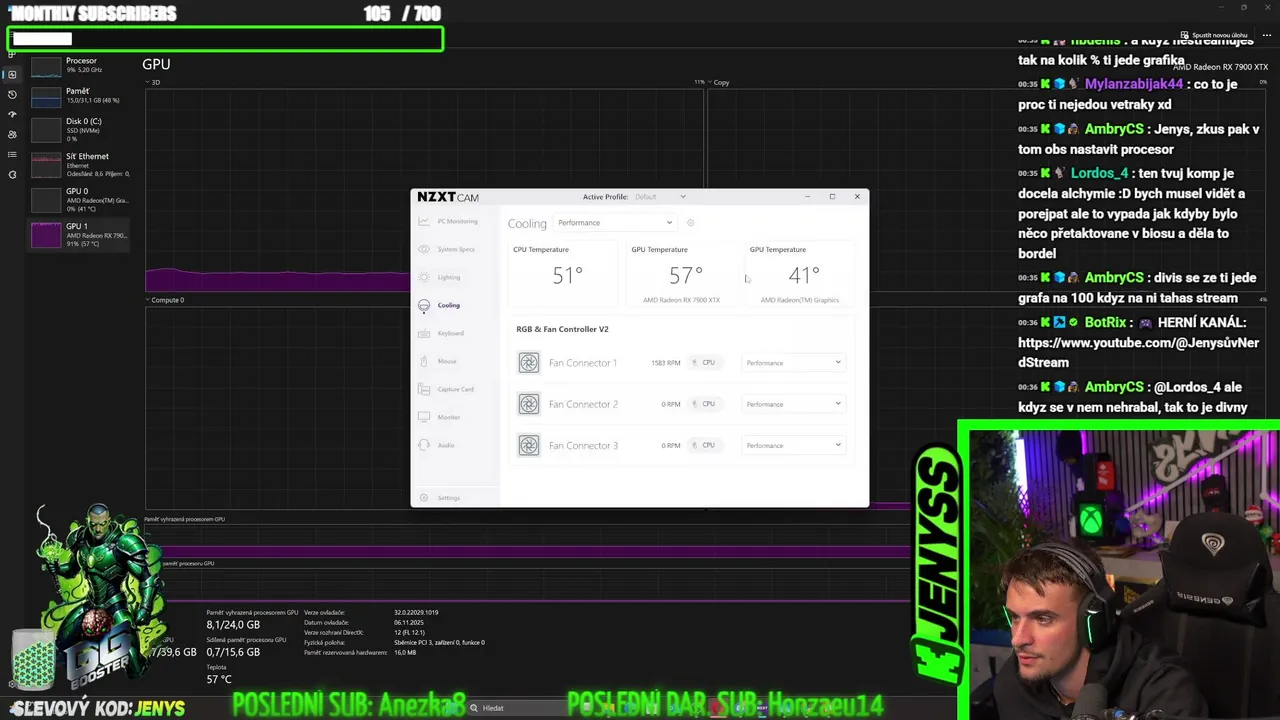
Task: Click Fan Connector 3 label
Action: point(583,445)
